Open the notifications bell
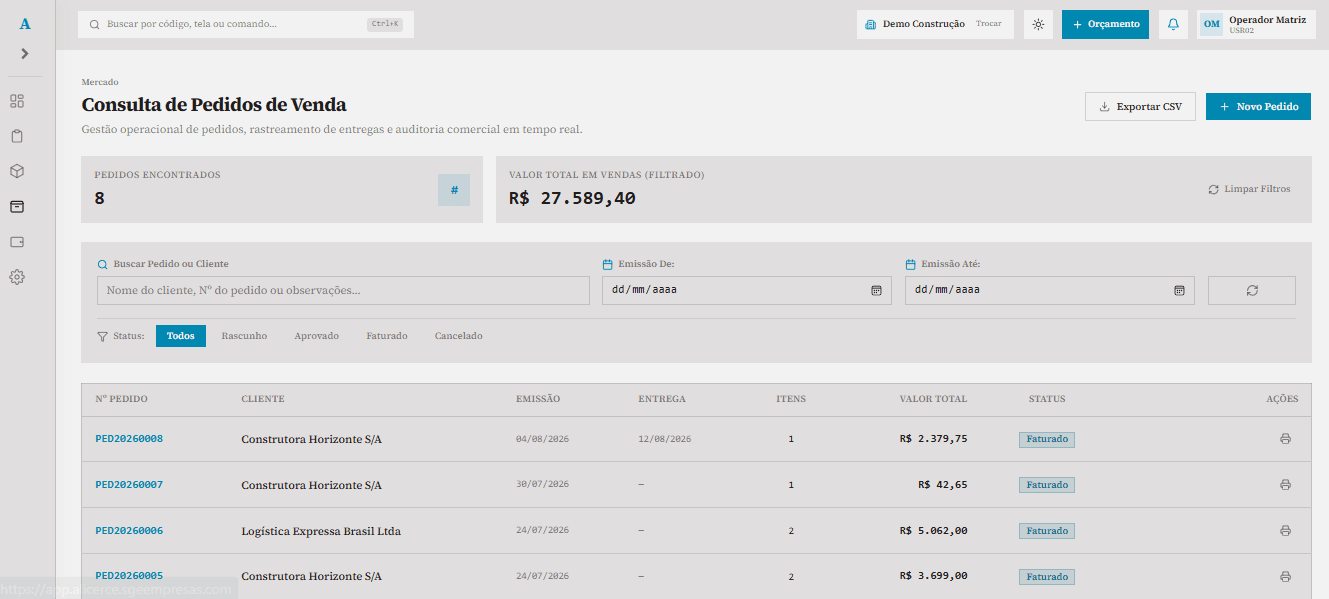The height and width of the screenshot is (599, 1329). pyautogui.click(x=1174, y=24)
